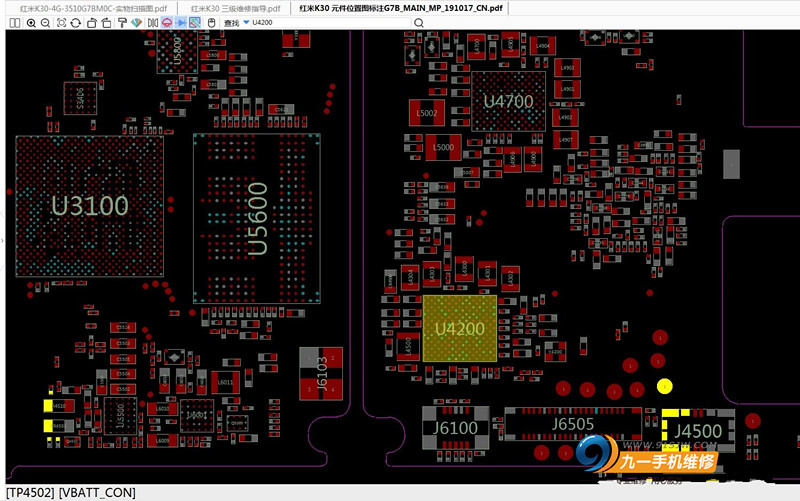Click the fit-to-screen icon
Screen dimensions: 800x501
(61, 23)
